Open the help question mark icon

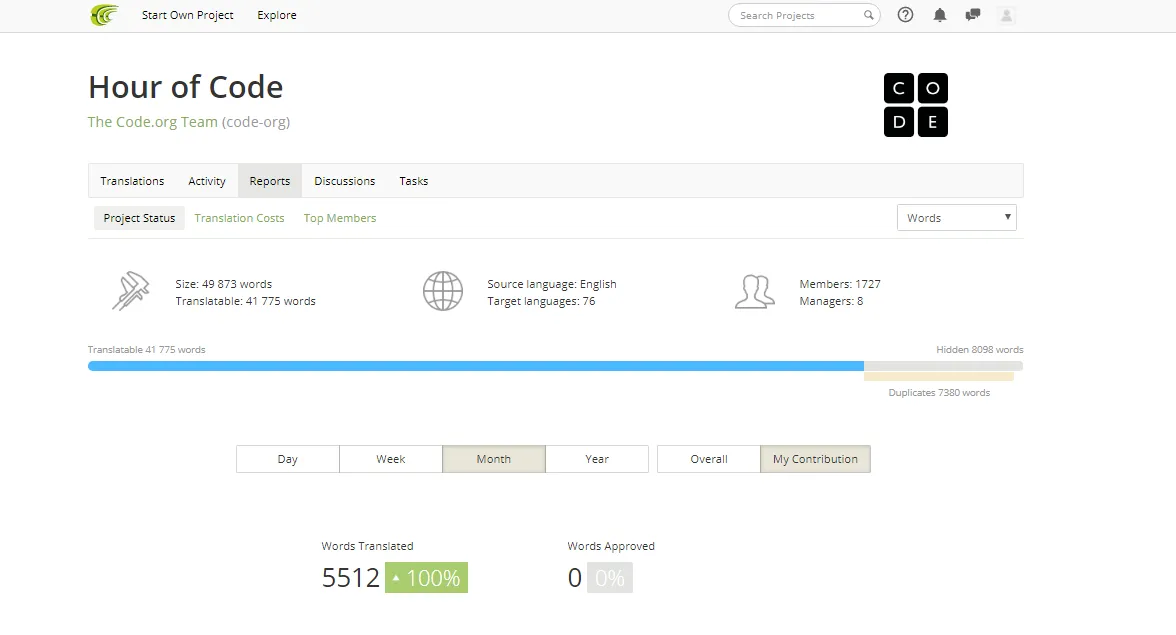click(905, 15)
